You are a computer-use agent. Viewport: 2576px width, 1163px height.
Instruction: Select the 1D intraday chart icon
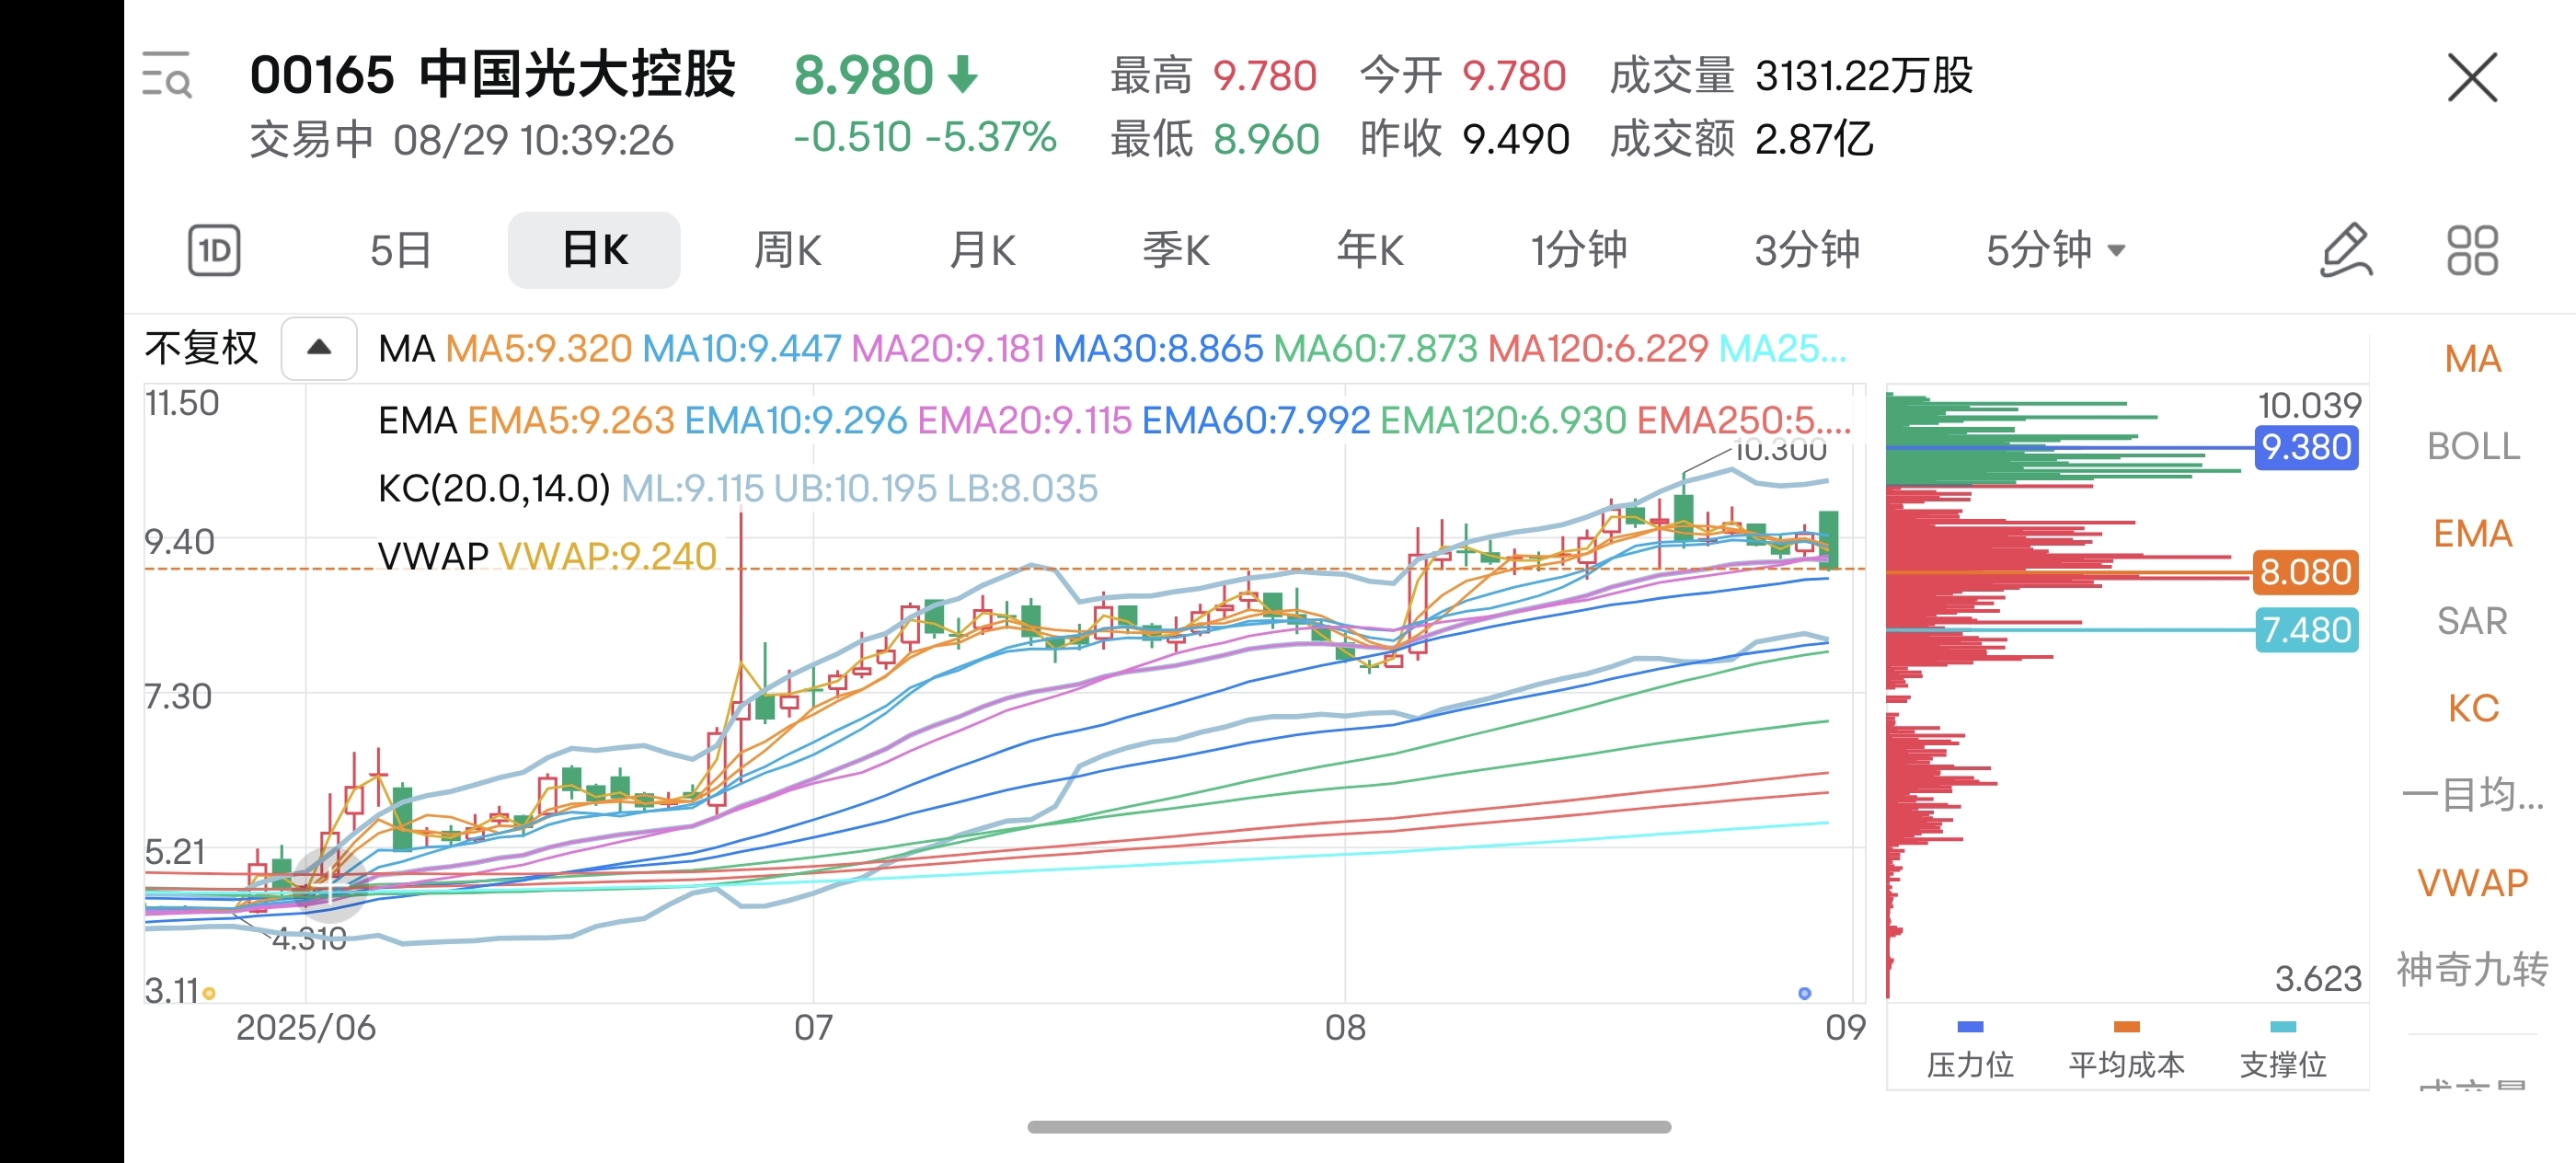coord(214,250)
